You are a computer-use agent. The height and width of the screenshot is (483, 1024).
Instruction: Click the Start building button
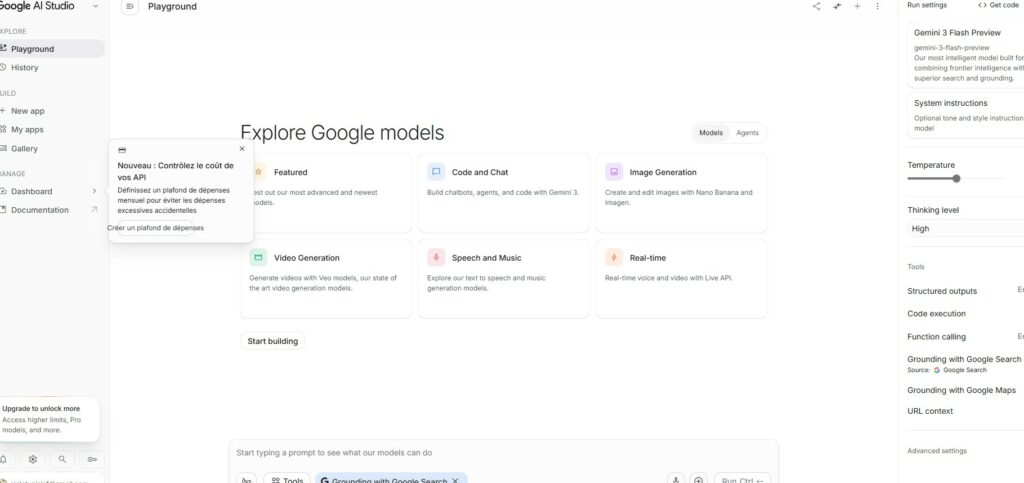[273, 341]
